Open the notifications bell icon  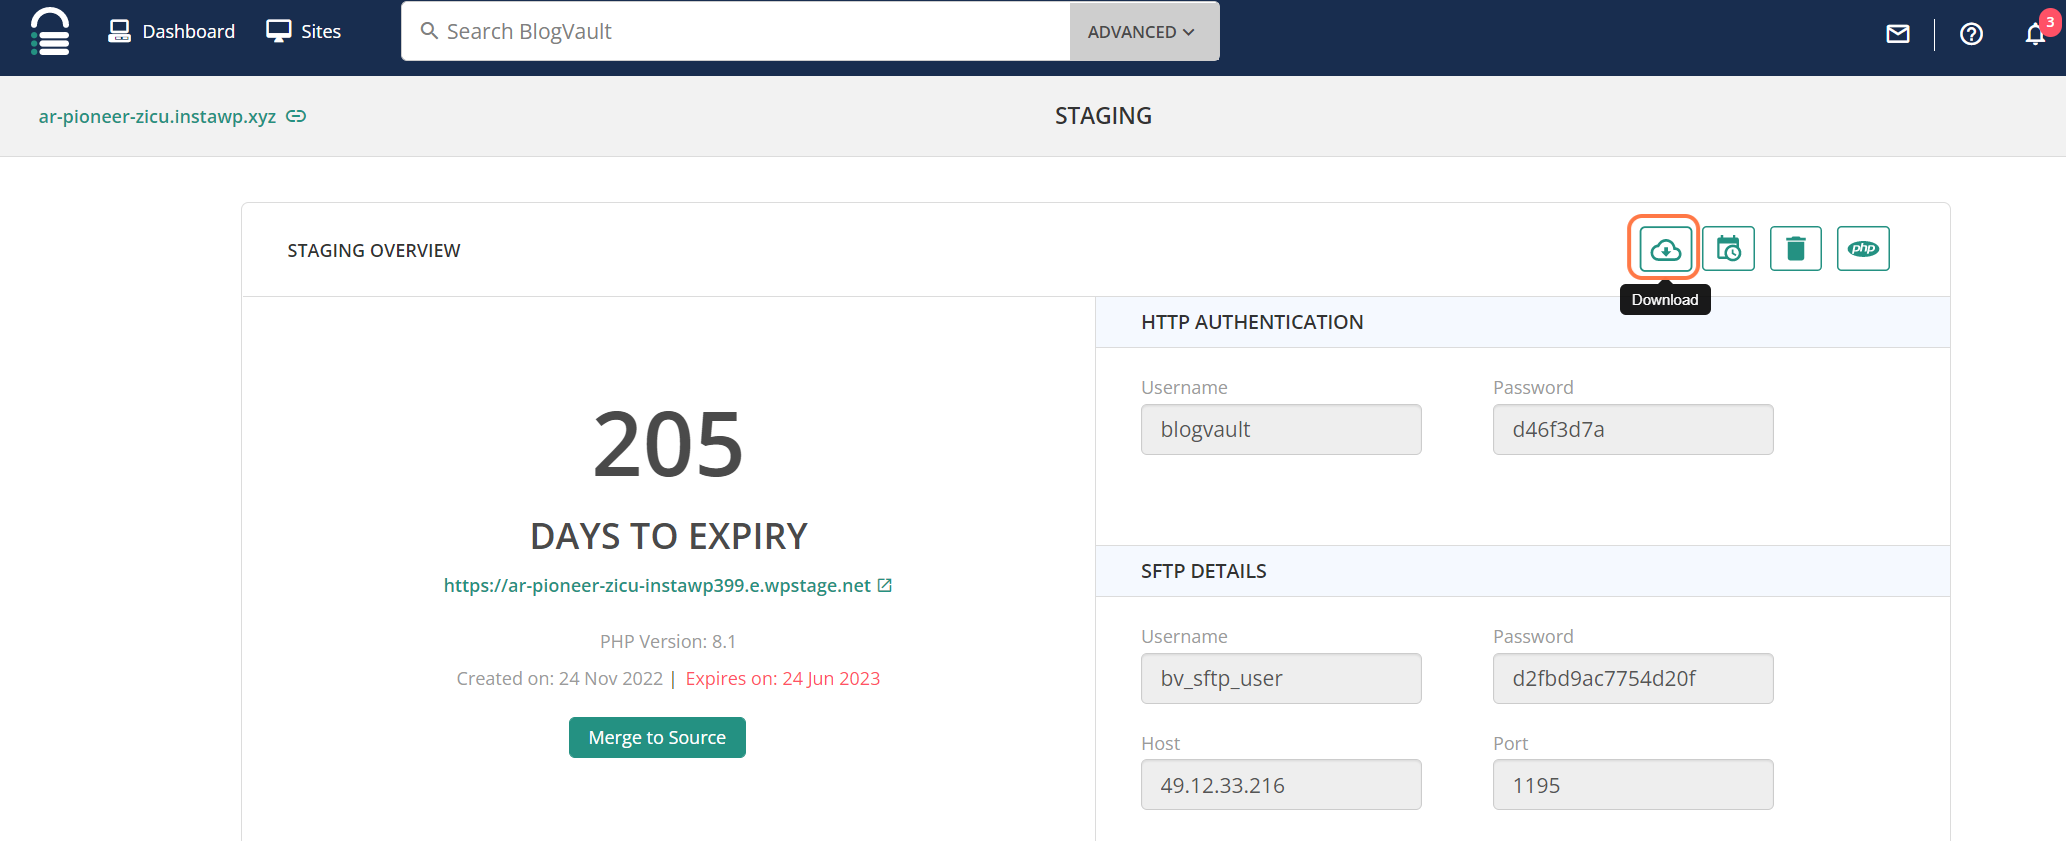pos(2036,33)
